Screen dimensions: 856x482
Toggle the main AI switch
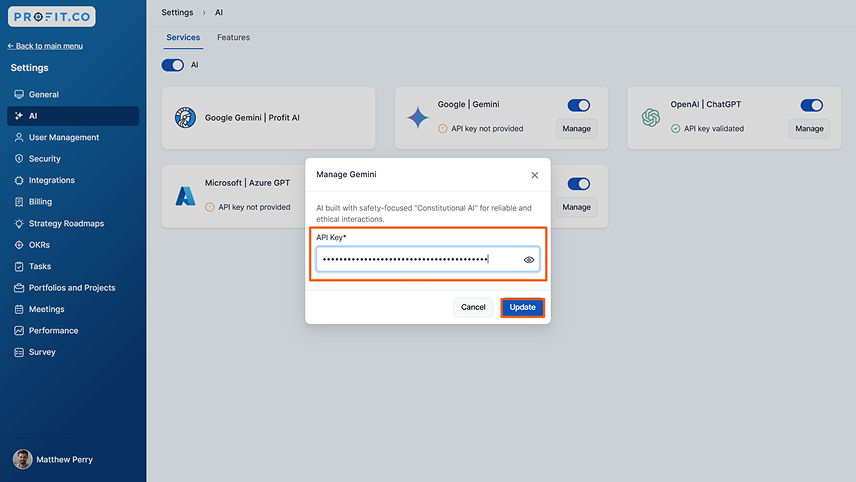coord(173,65)
